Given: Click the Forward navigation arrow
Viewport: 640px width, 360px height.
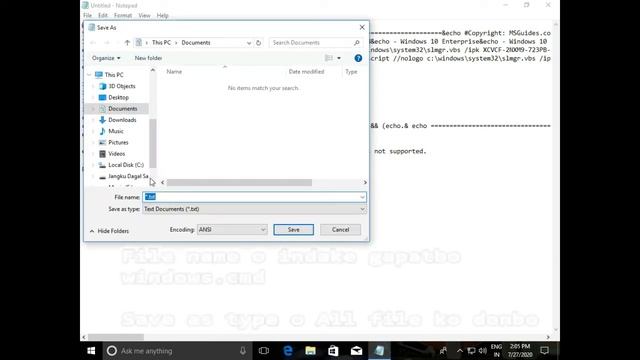Looking at the screenshot, I should [x=107, y=42].
